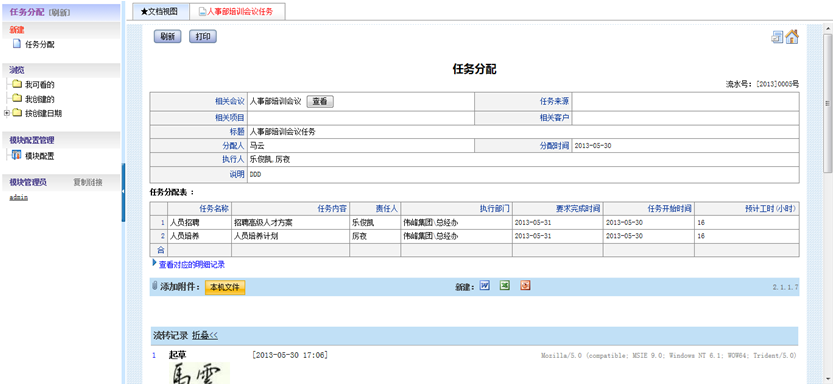Collapse the sidebar with the splitter arrow
The height and width of the screenshot is (385, 834).
click(x=123, y=191)
